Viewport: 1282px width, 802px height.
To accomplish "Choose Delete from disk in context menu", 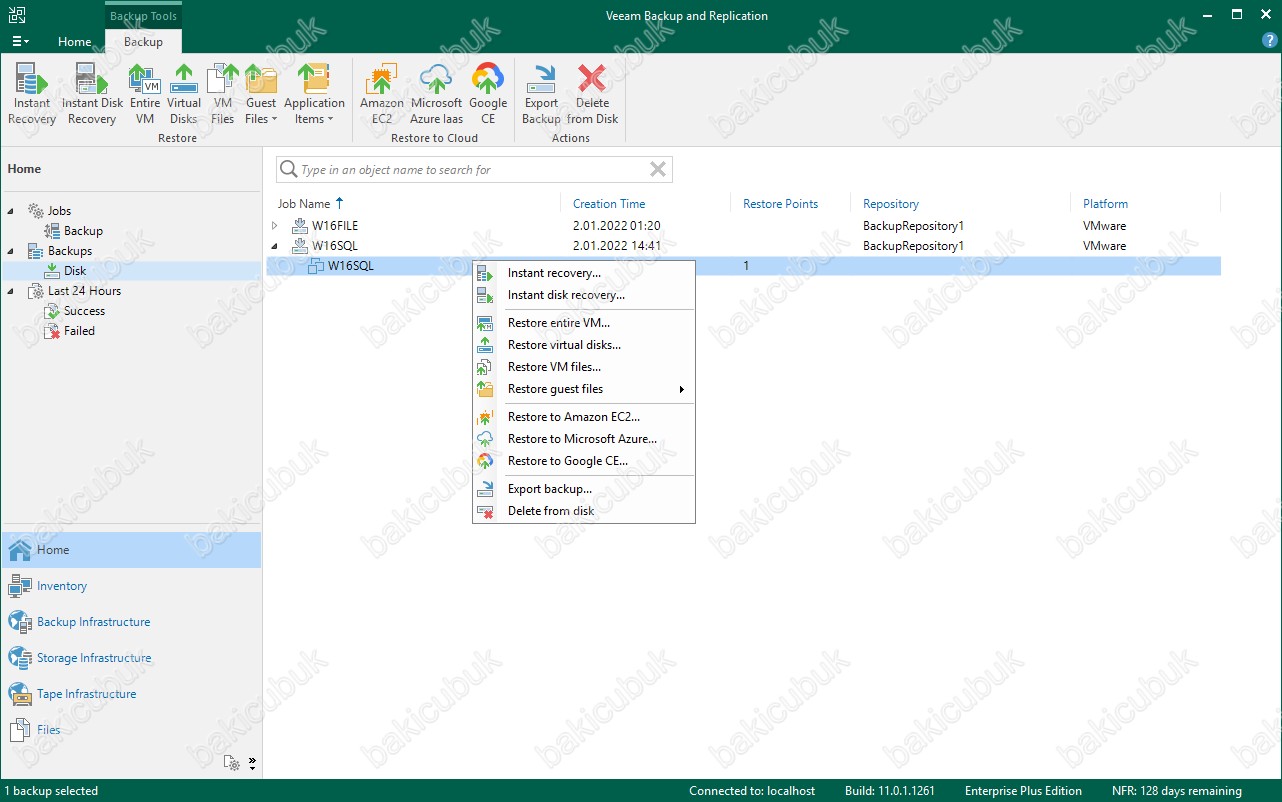I will (583, 511).
